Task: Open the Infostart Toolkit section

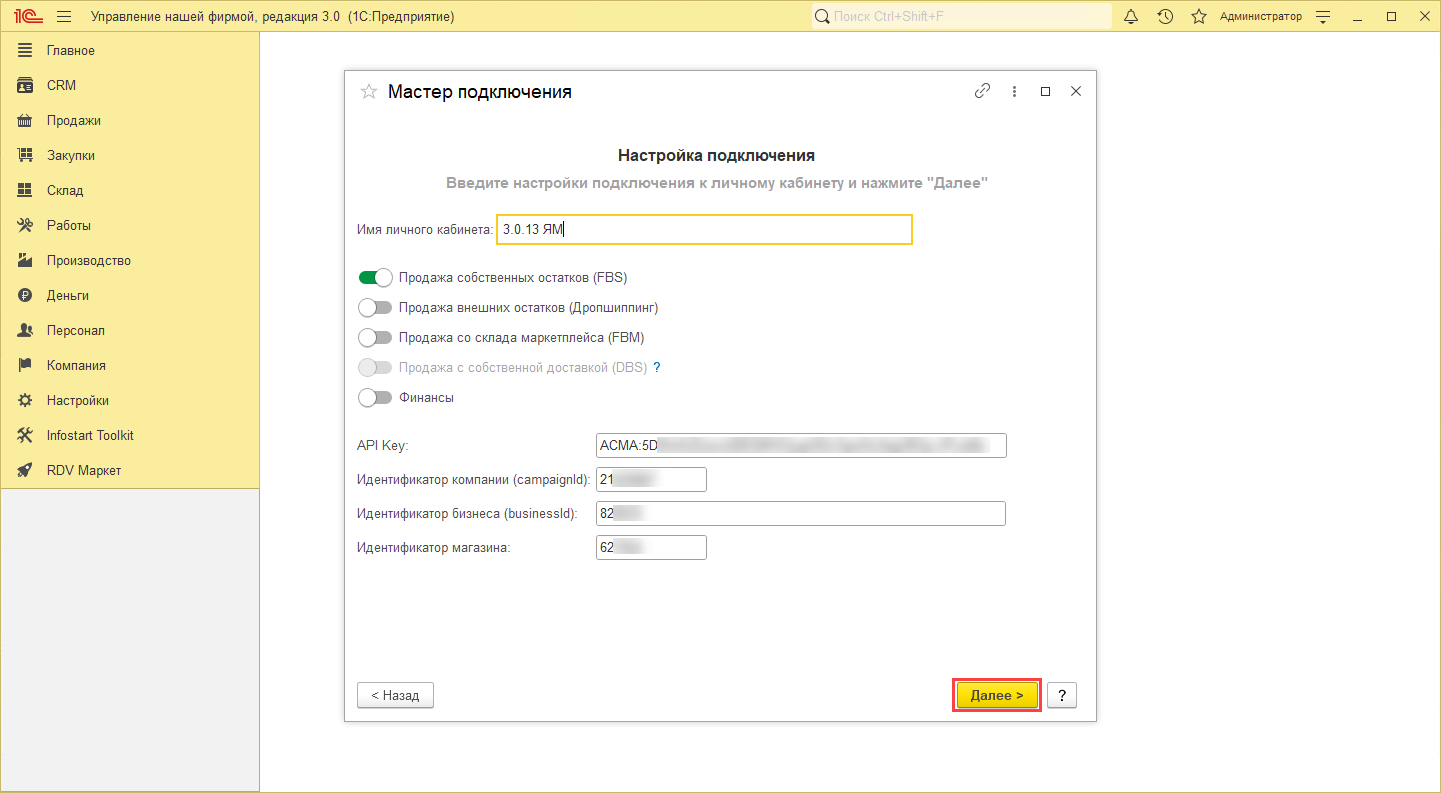Action: [x=130, y=435]
